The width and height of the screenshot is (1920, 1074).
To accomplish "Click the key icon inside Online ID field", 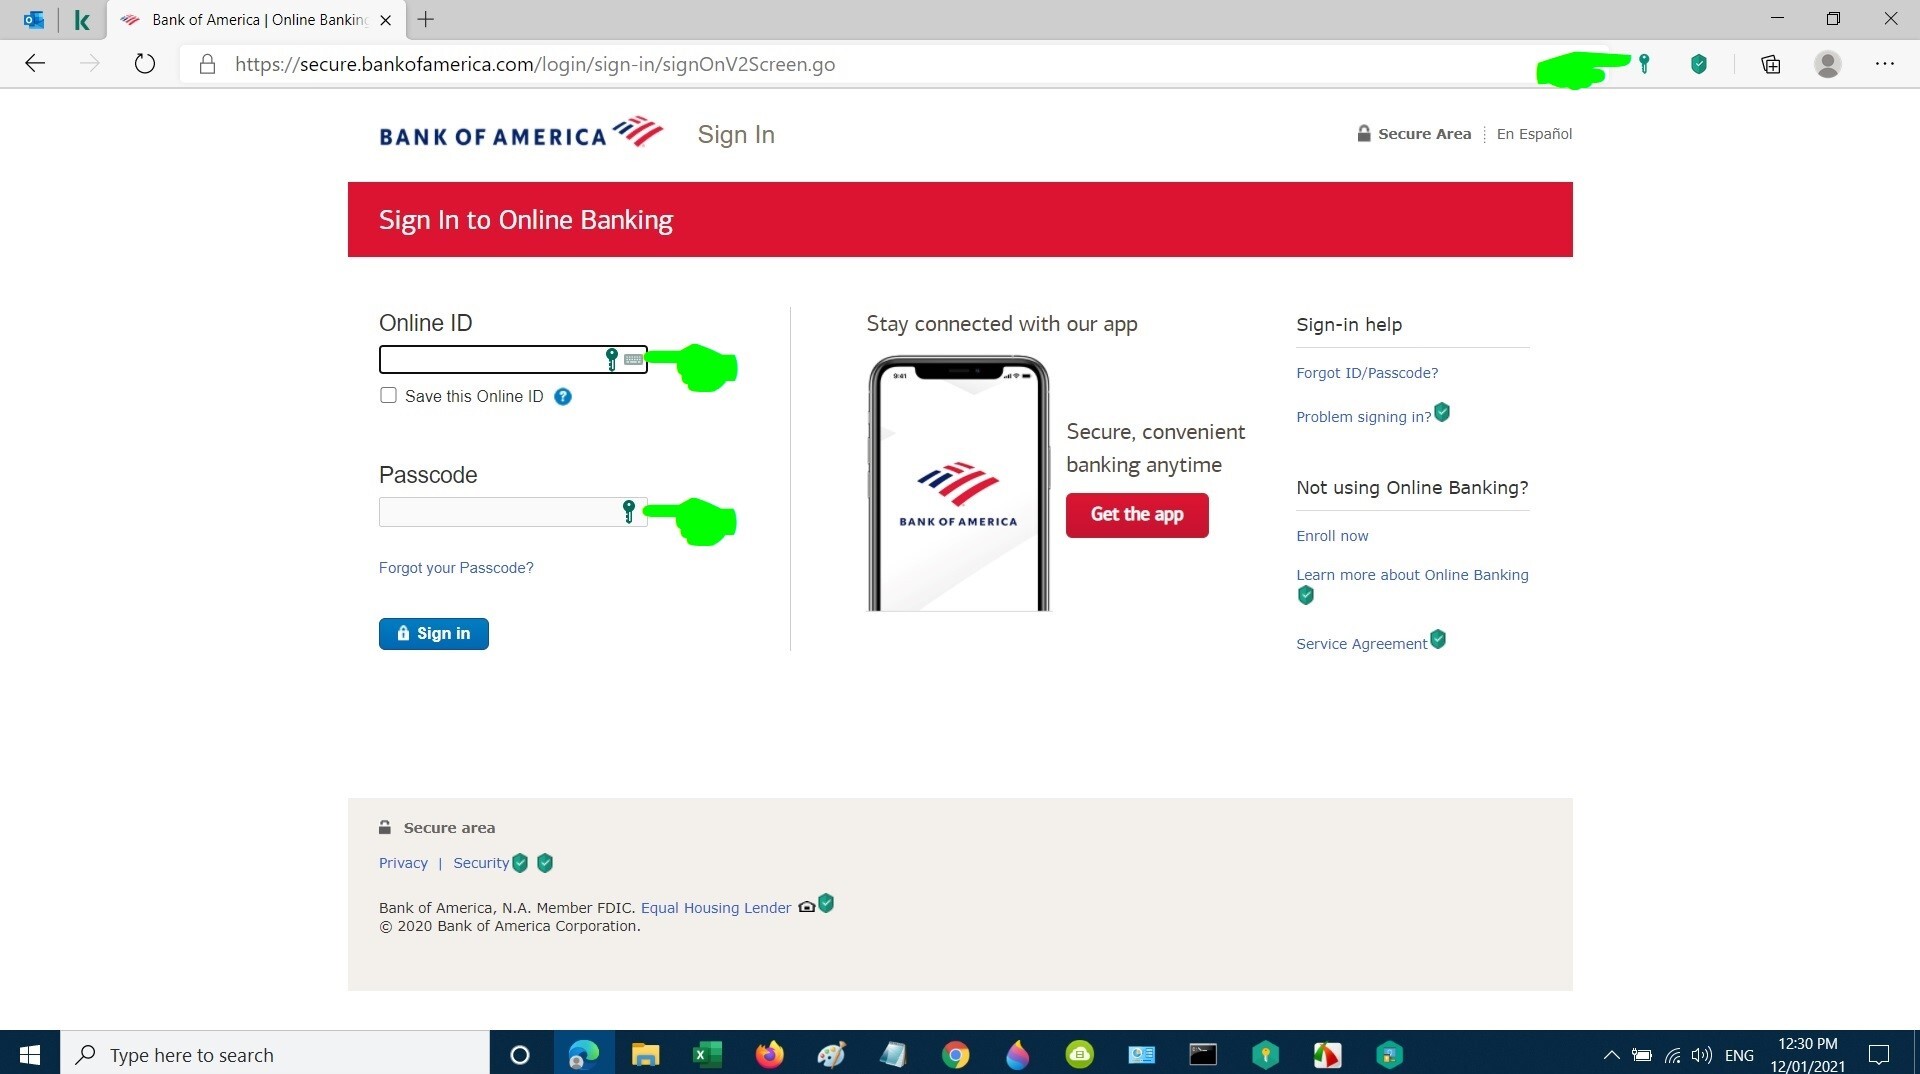I will pos(612,359).
